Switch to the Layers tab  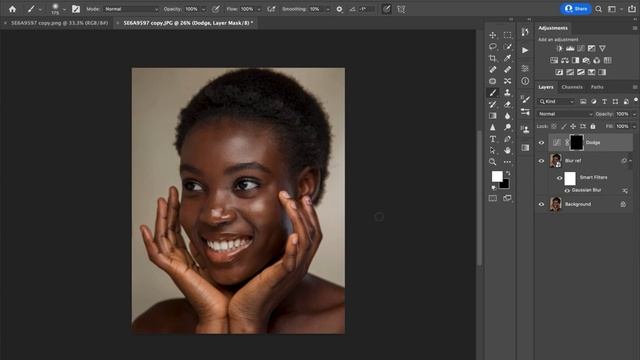[x=546, y=87]
